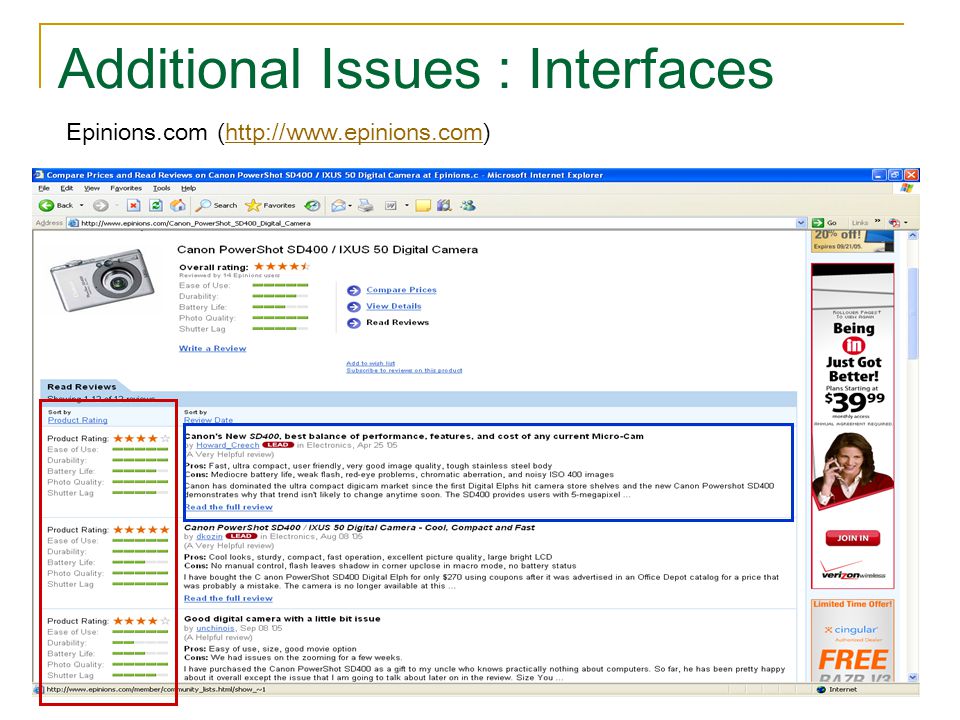Open the View Details link
The image size is (960, 720).
point(394,306)
